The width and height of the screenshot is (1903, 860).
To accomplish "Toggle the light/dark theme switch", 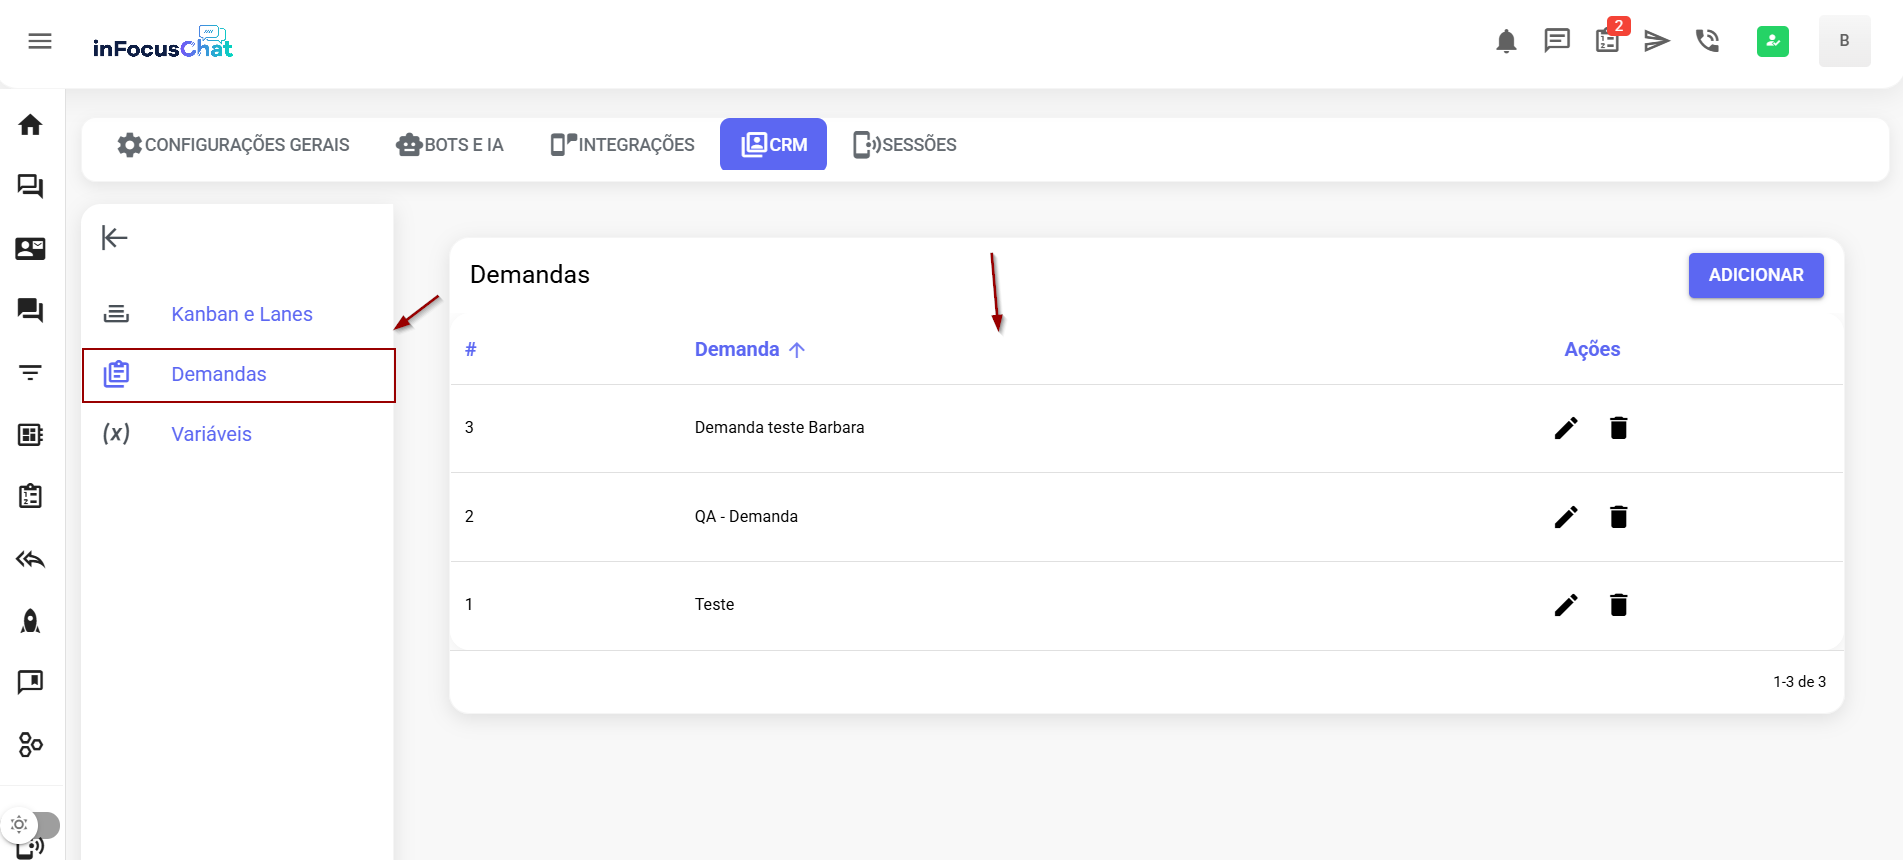I will tap(30, 825).
